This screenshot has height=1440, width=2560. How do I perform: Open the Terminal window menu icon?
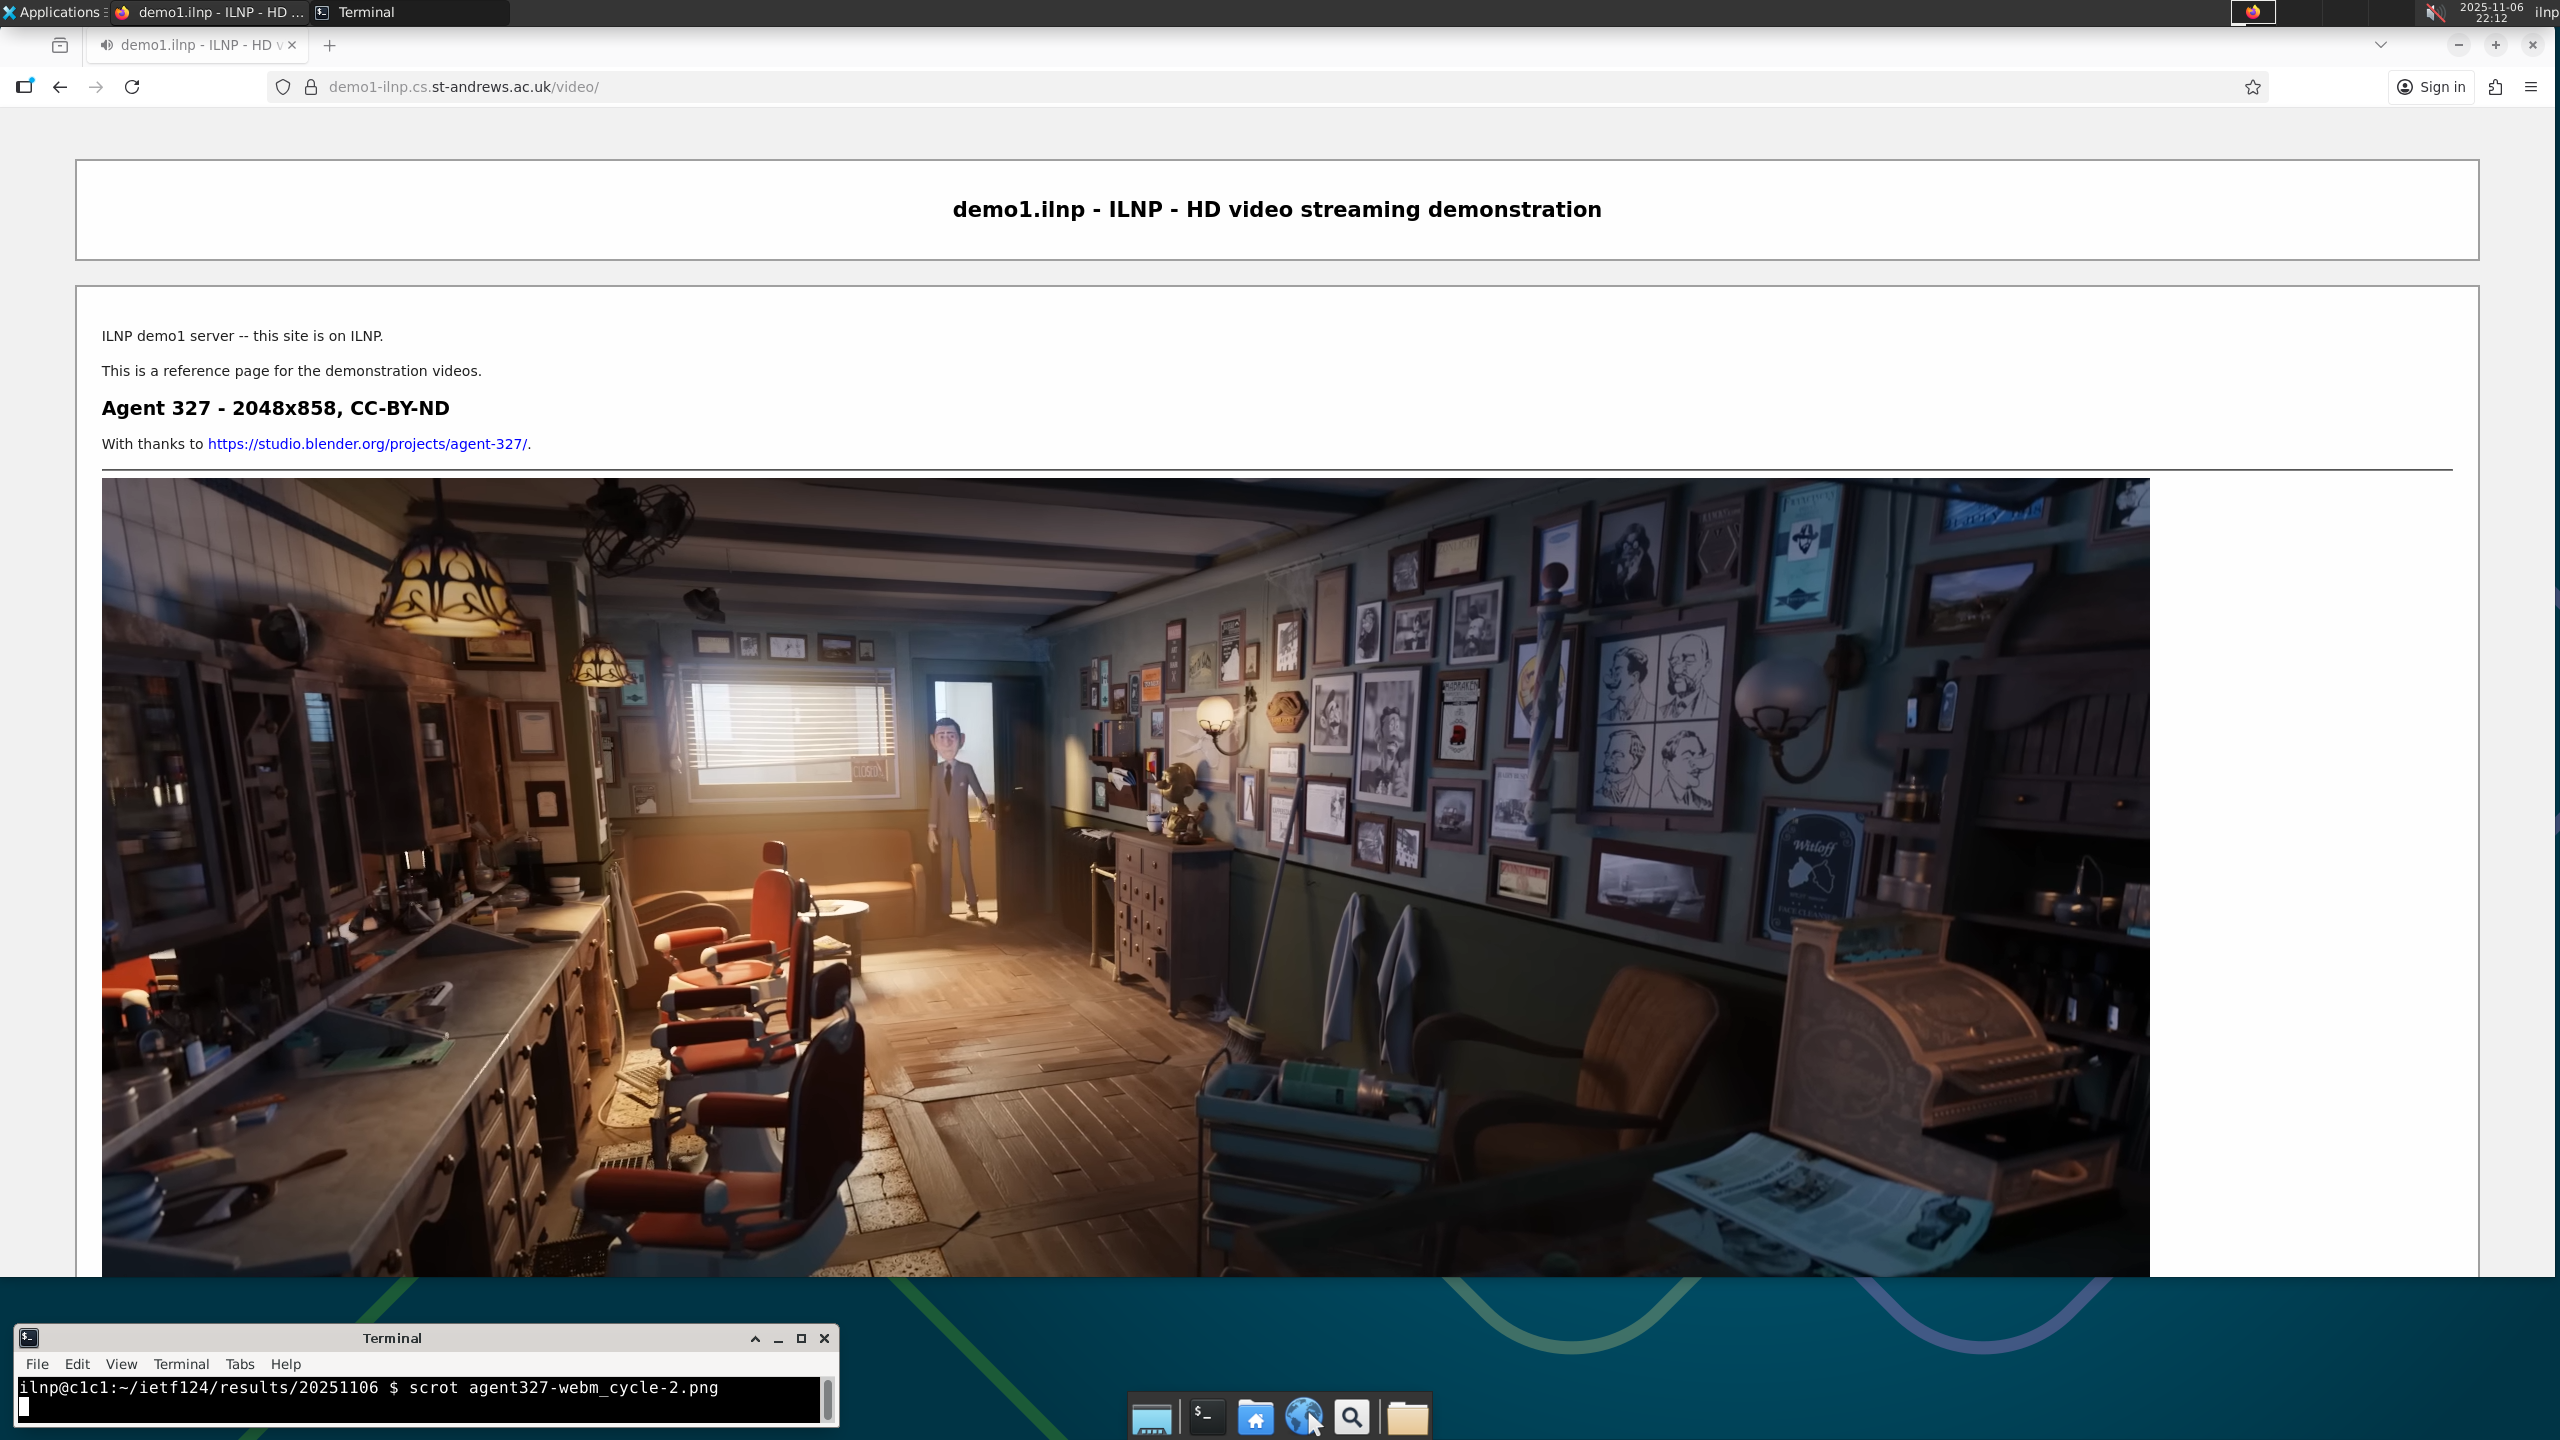click(29, 1338)
